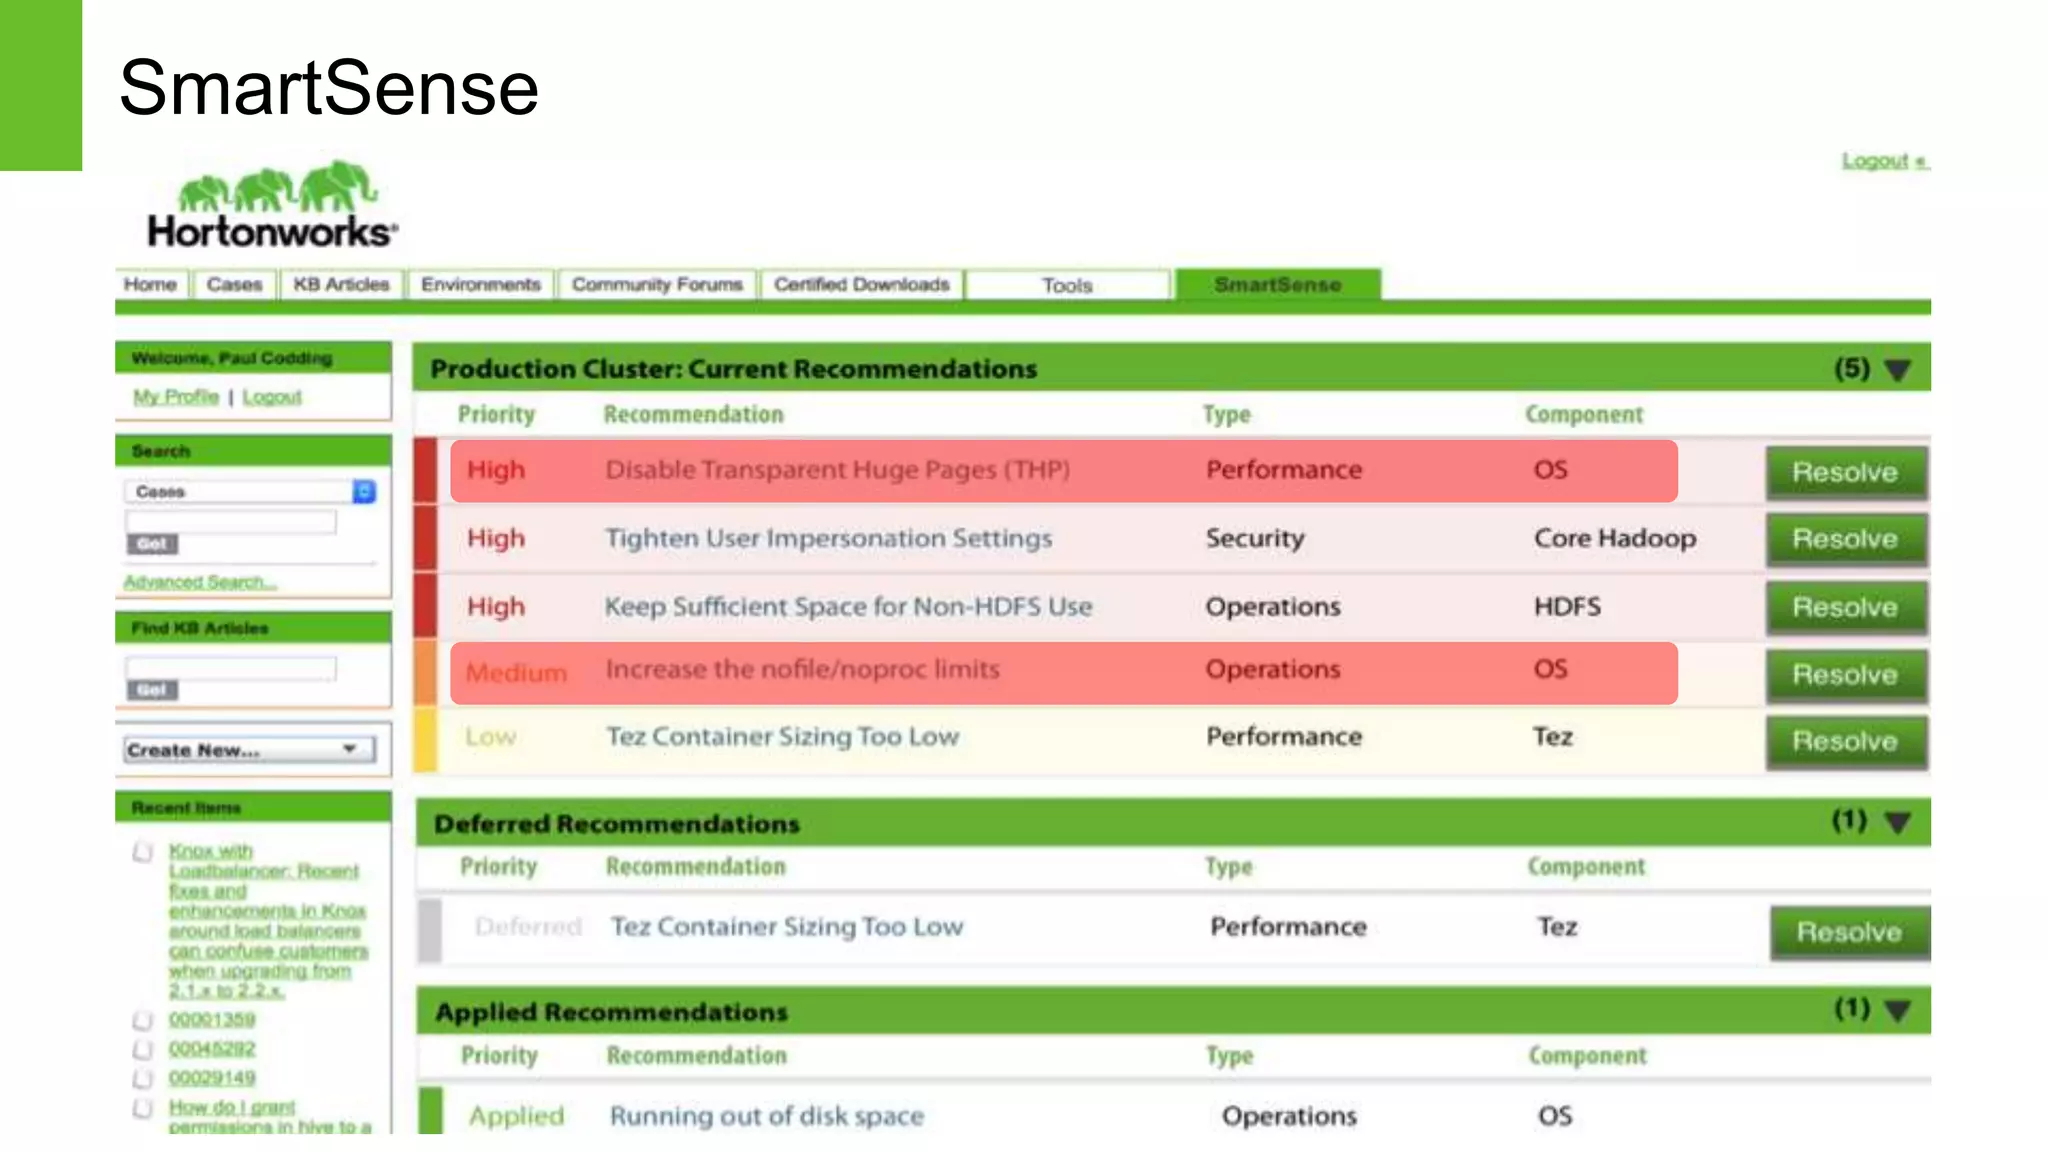Click Go button under Search
This screenshot has width=2048, height=1152.
pyautogui.click(x=152, y=544)
